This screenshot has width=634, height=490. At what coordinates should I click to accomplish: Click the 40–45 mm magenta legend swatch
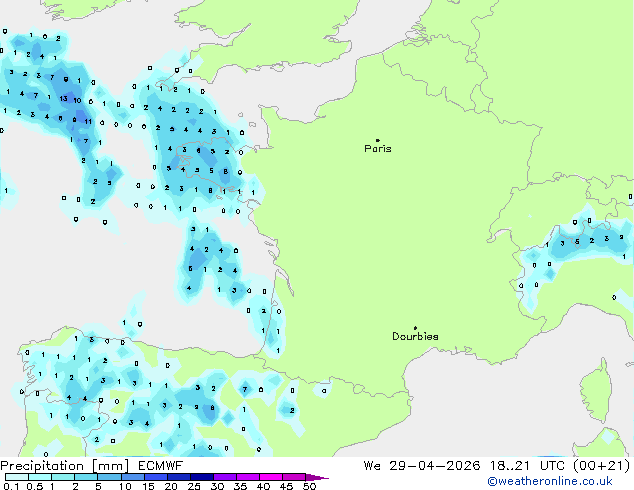click(x=271, y=477)
